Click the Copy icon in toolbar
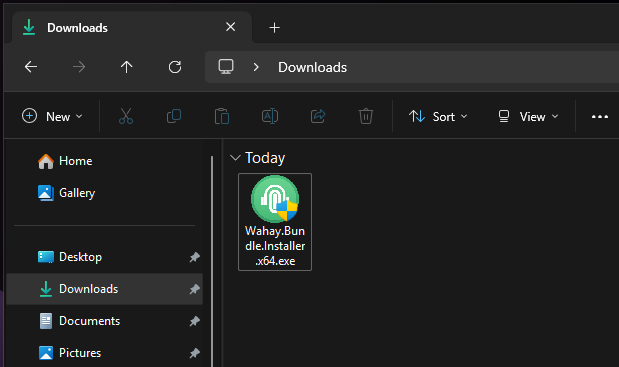The width and height of the screenshot is (619, 367). 174,116
